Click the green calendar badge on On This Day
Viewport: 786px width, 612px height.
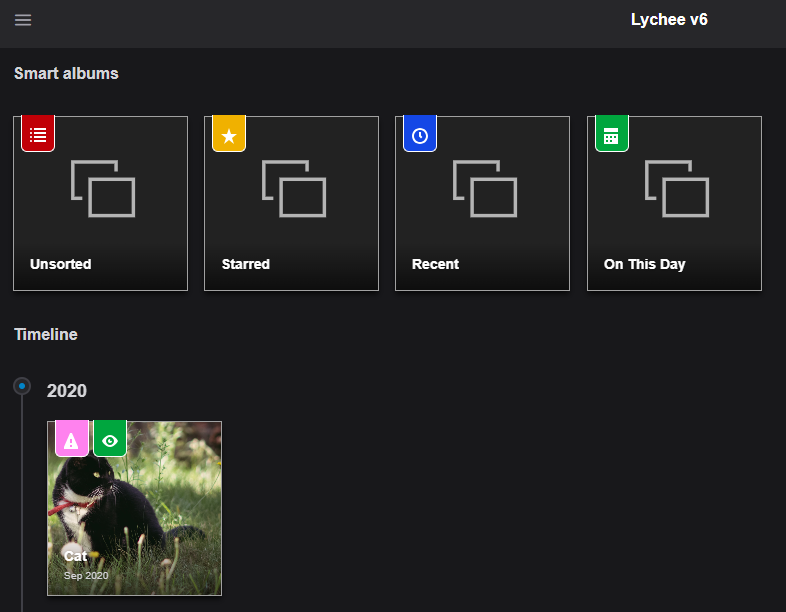tap(612, 135)
